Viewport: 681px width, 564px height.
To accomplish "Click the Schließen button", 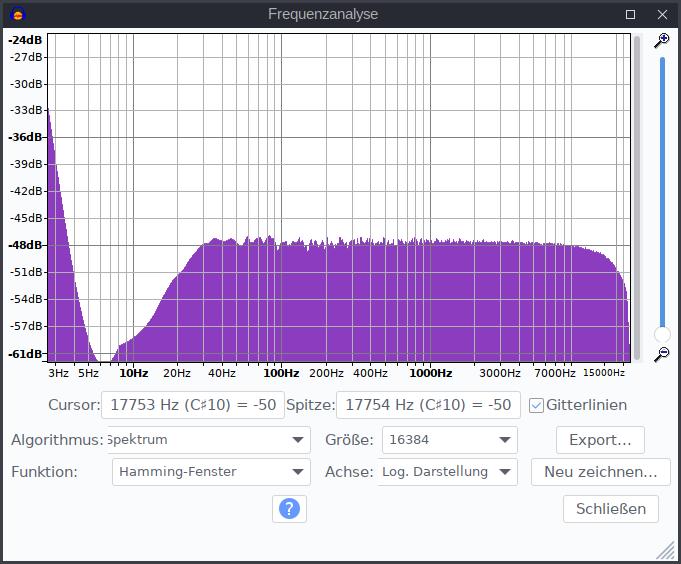I will [611, 509].
